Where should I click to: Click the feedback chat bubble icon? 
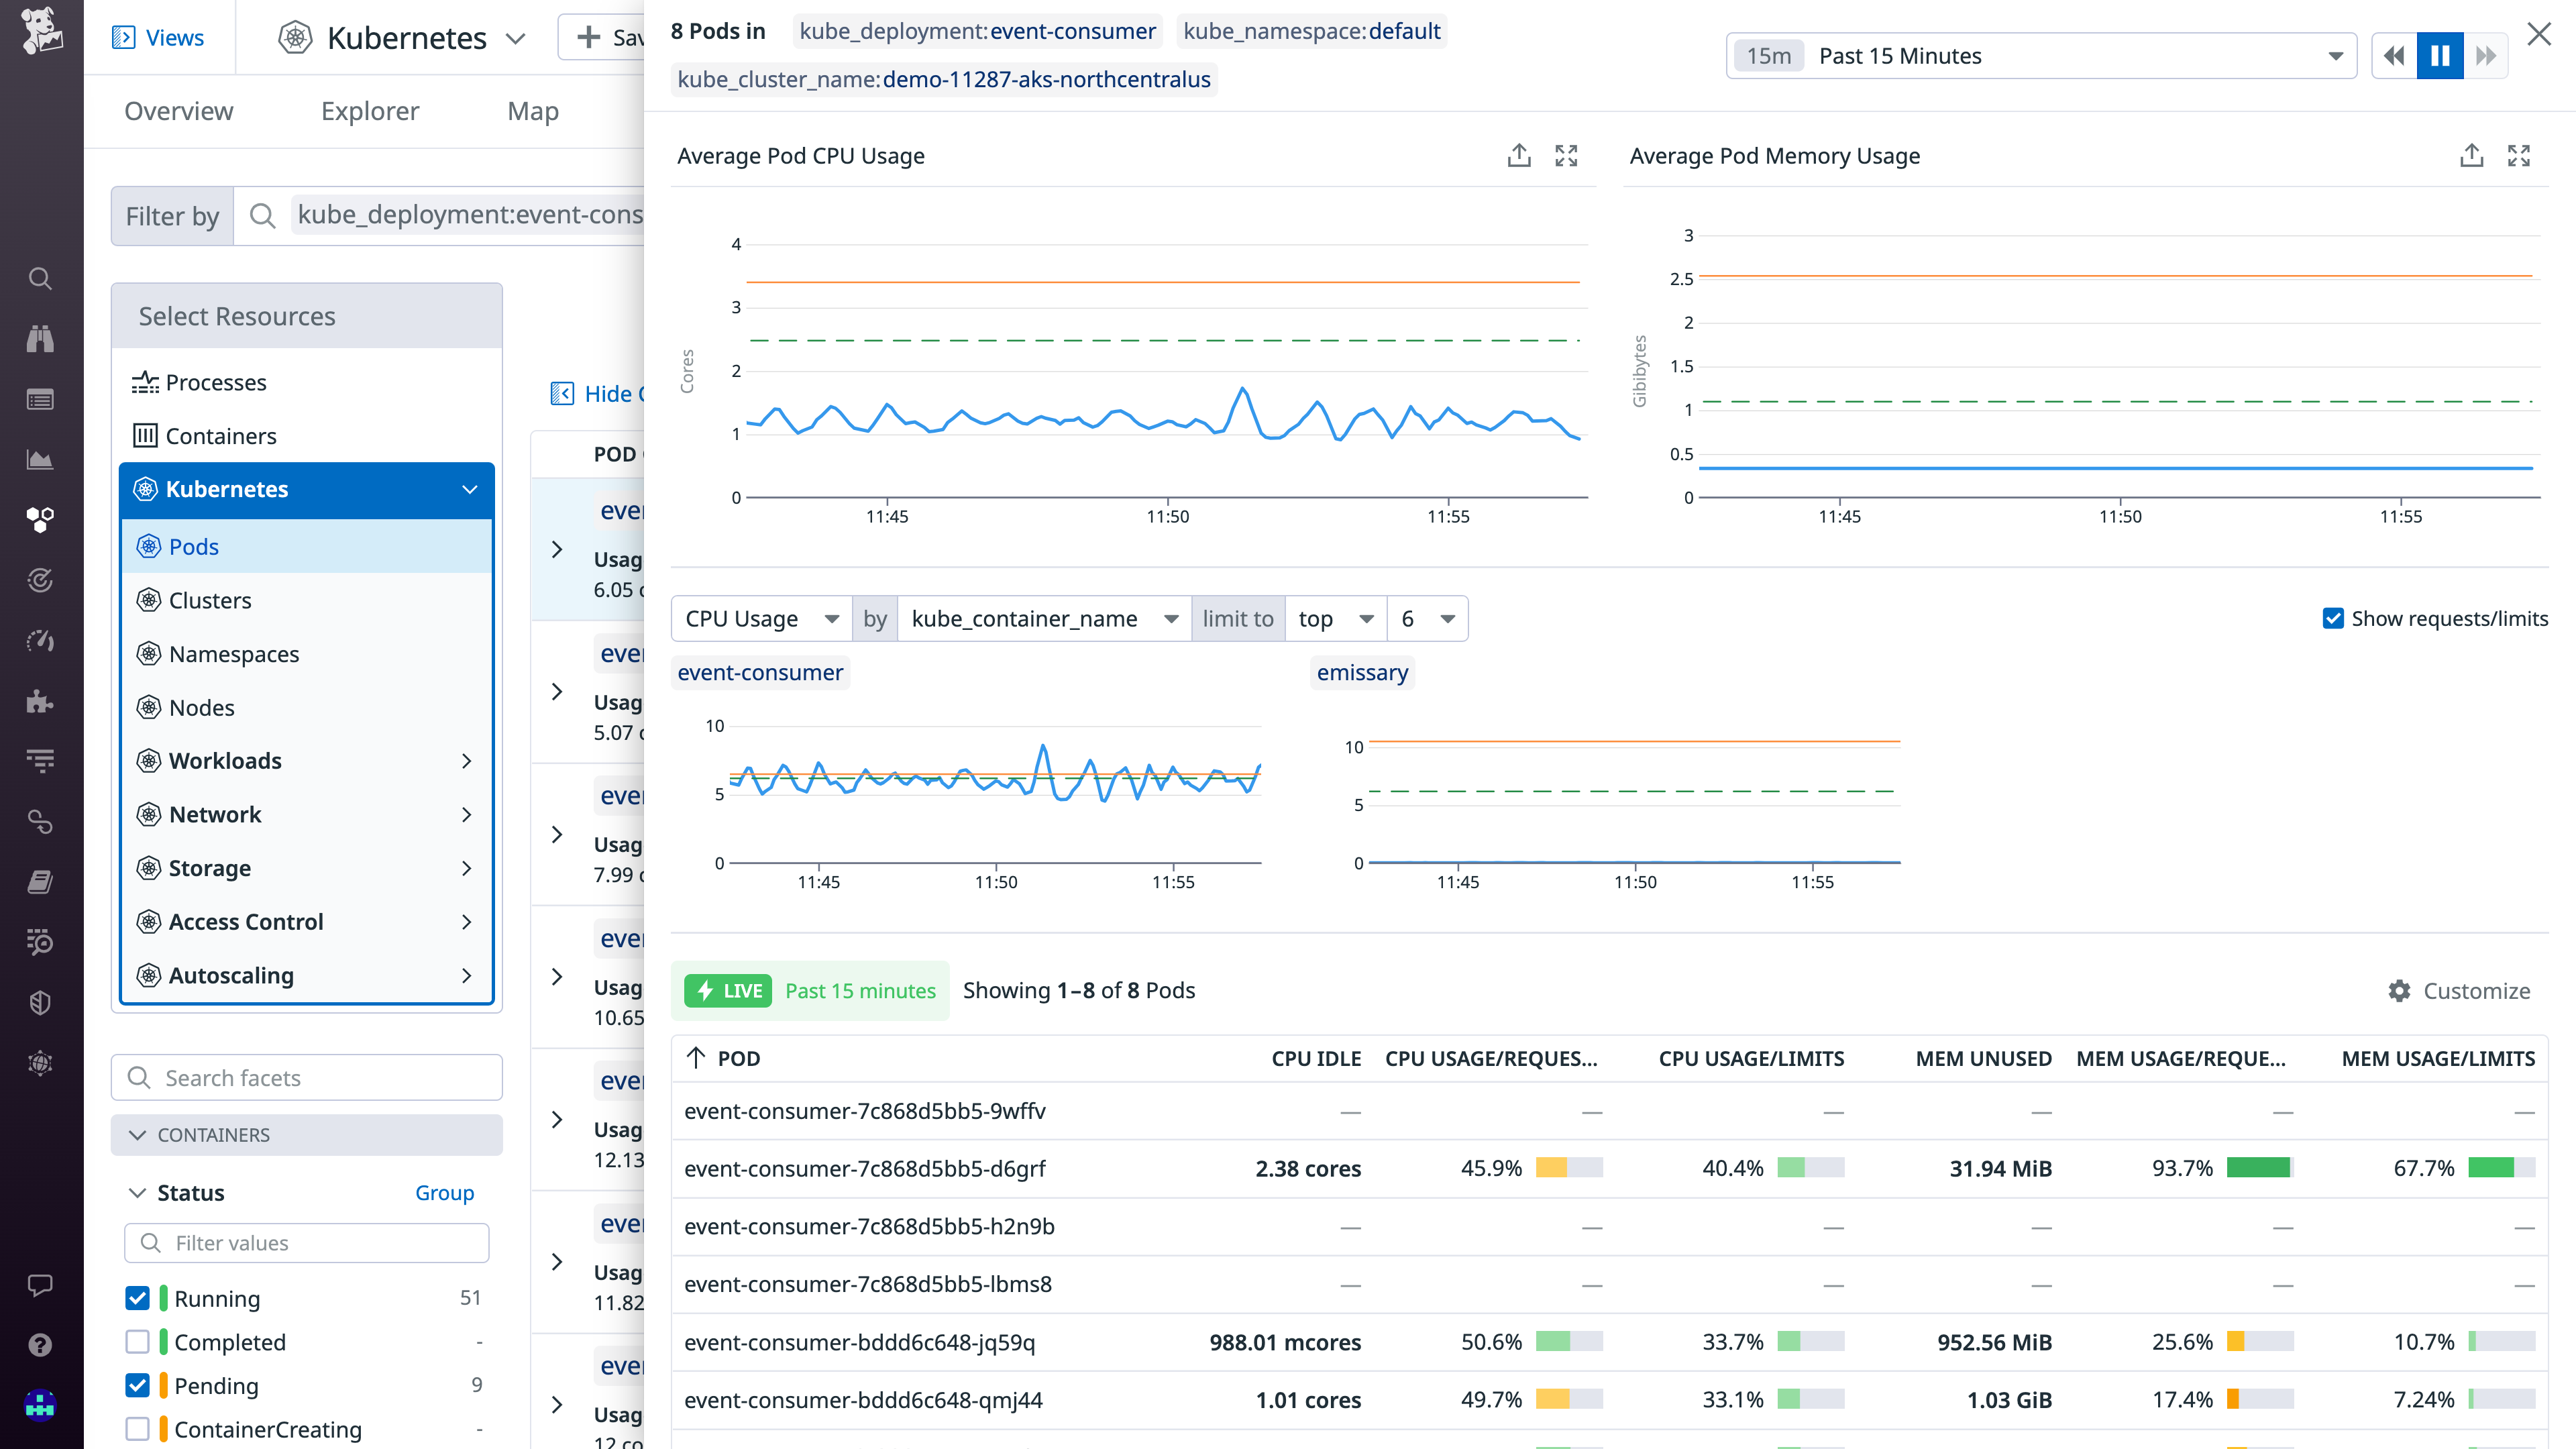coord(40,1285)
